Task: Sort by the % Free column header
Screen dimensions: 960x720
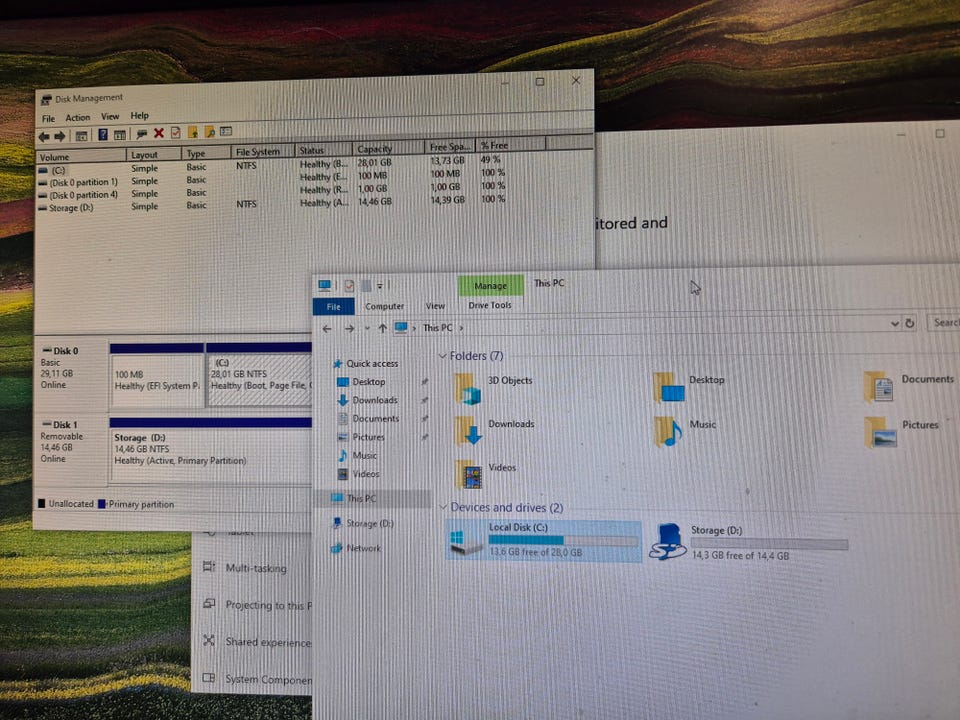Action: pyautogui.click(x=510, y=145)
